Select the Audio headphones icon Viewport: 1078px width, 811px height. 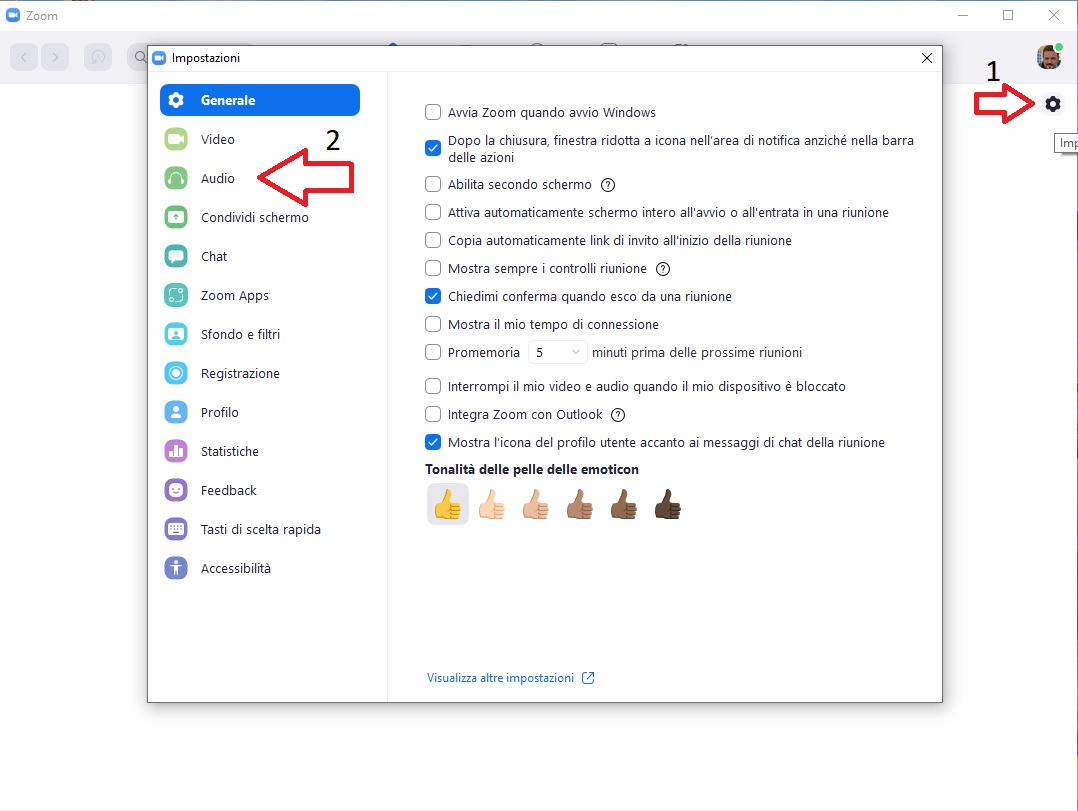click(x=176, y=179)
